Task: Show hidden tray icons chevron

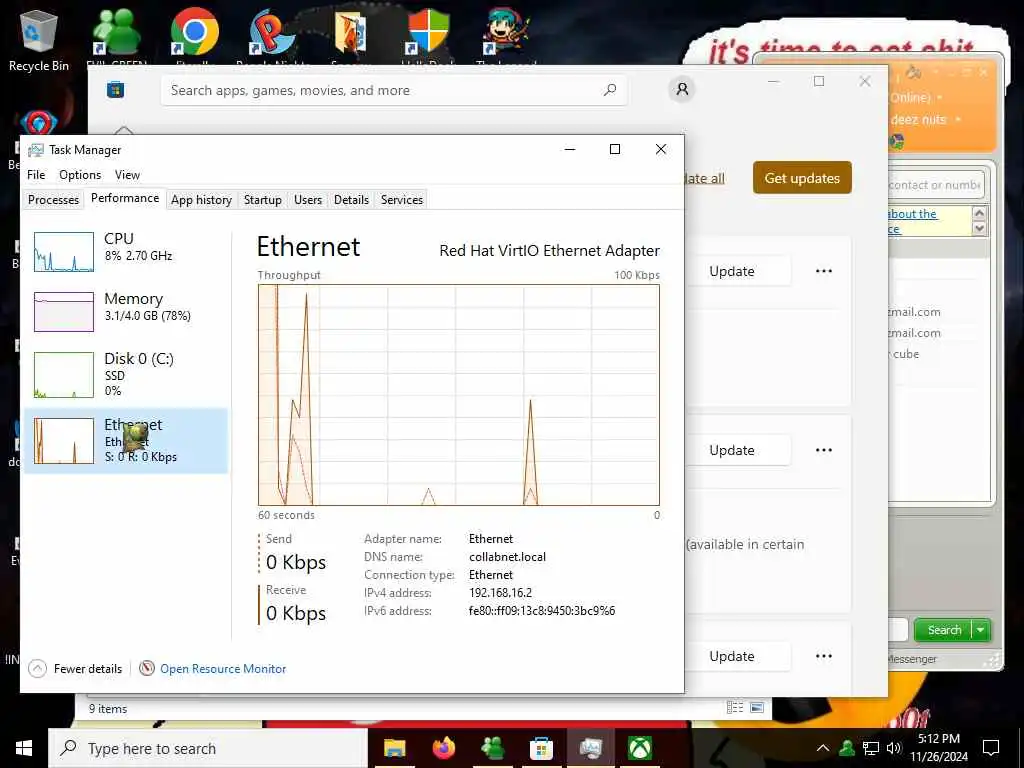Action: (823, 748)
